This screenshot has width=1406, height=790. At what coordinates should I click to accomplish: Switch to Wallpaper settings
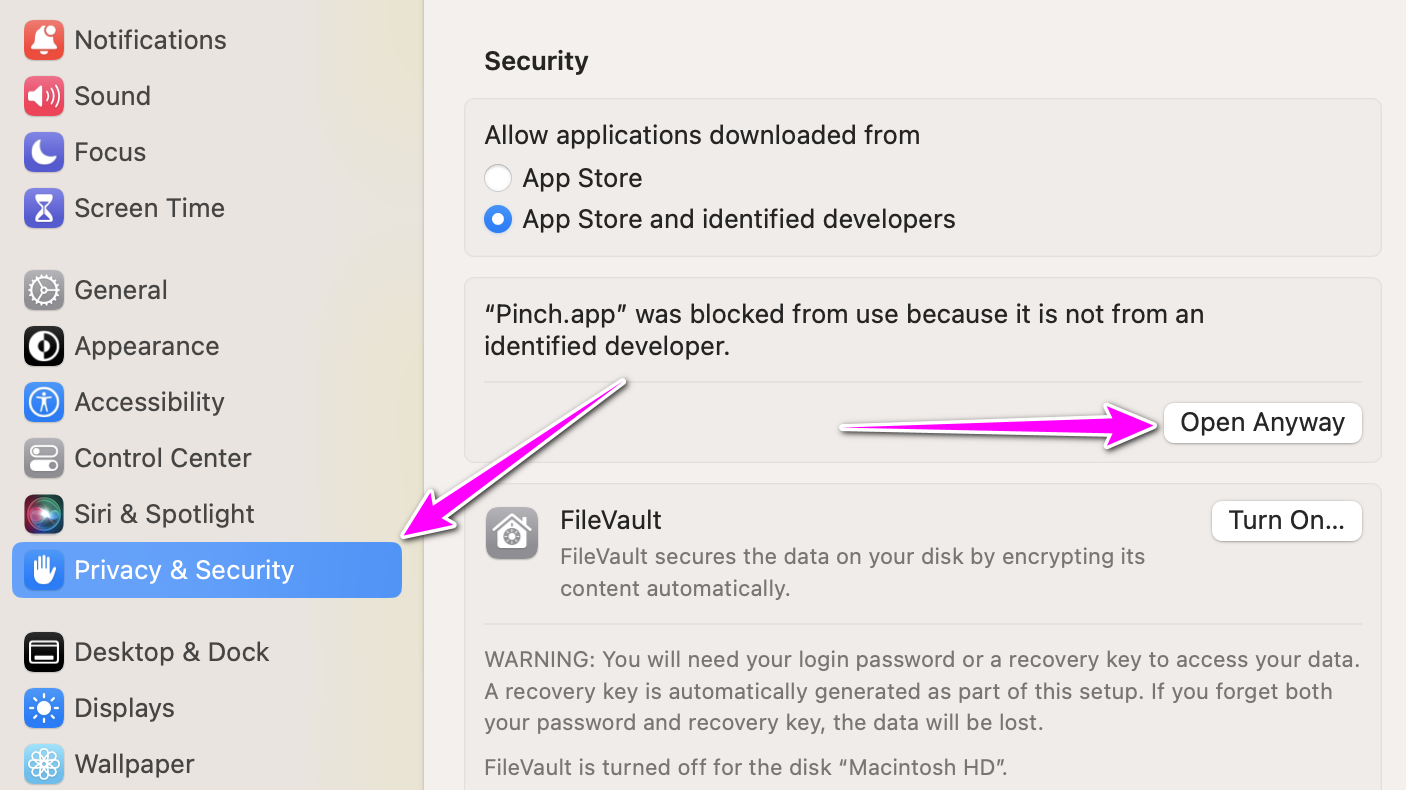[x=134, y=764]
